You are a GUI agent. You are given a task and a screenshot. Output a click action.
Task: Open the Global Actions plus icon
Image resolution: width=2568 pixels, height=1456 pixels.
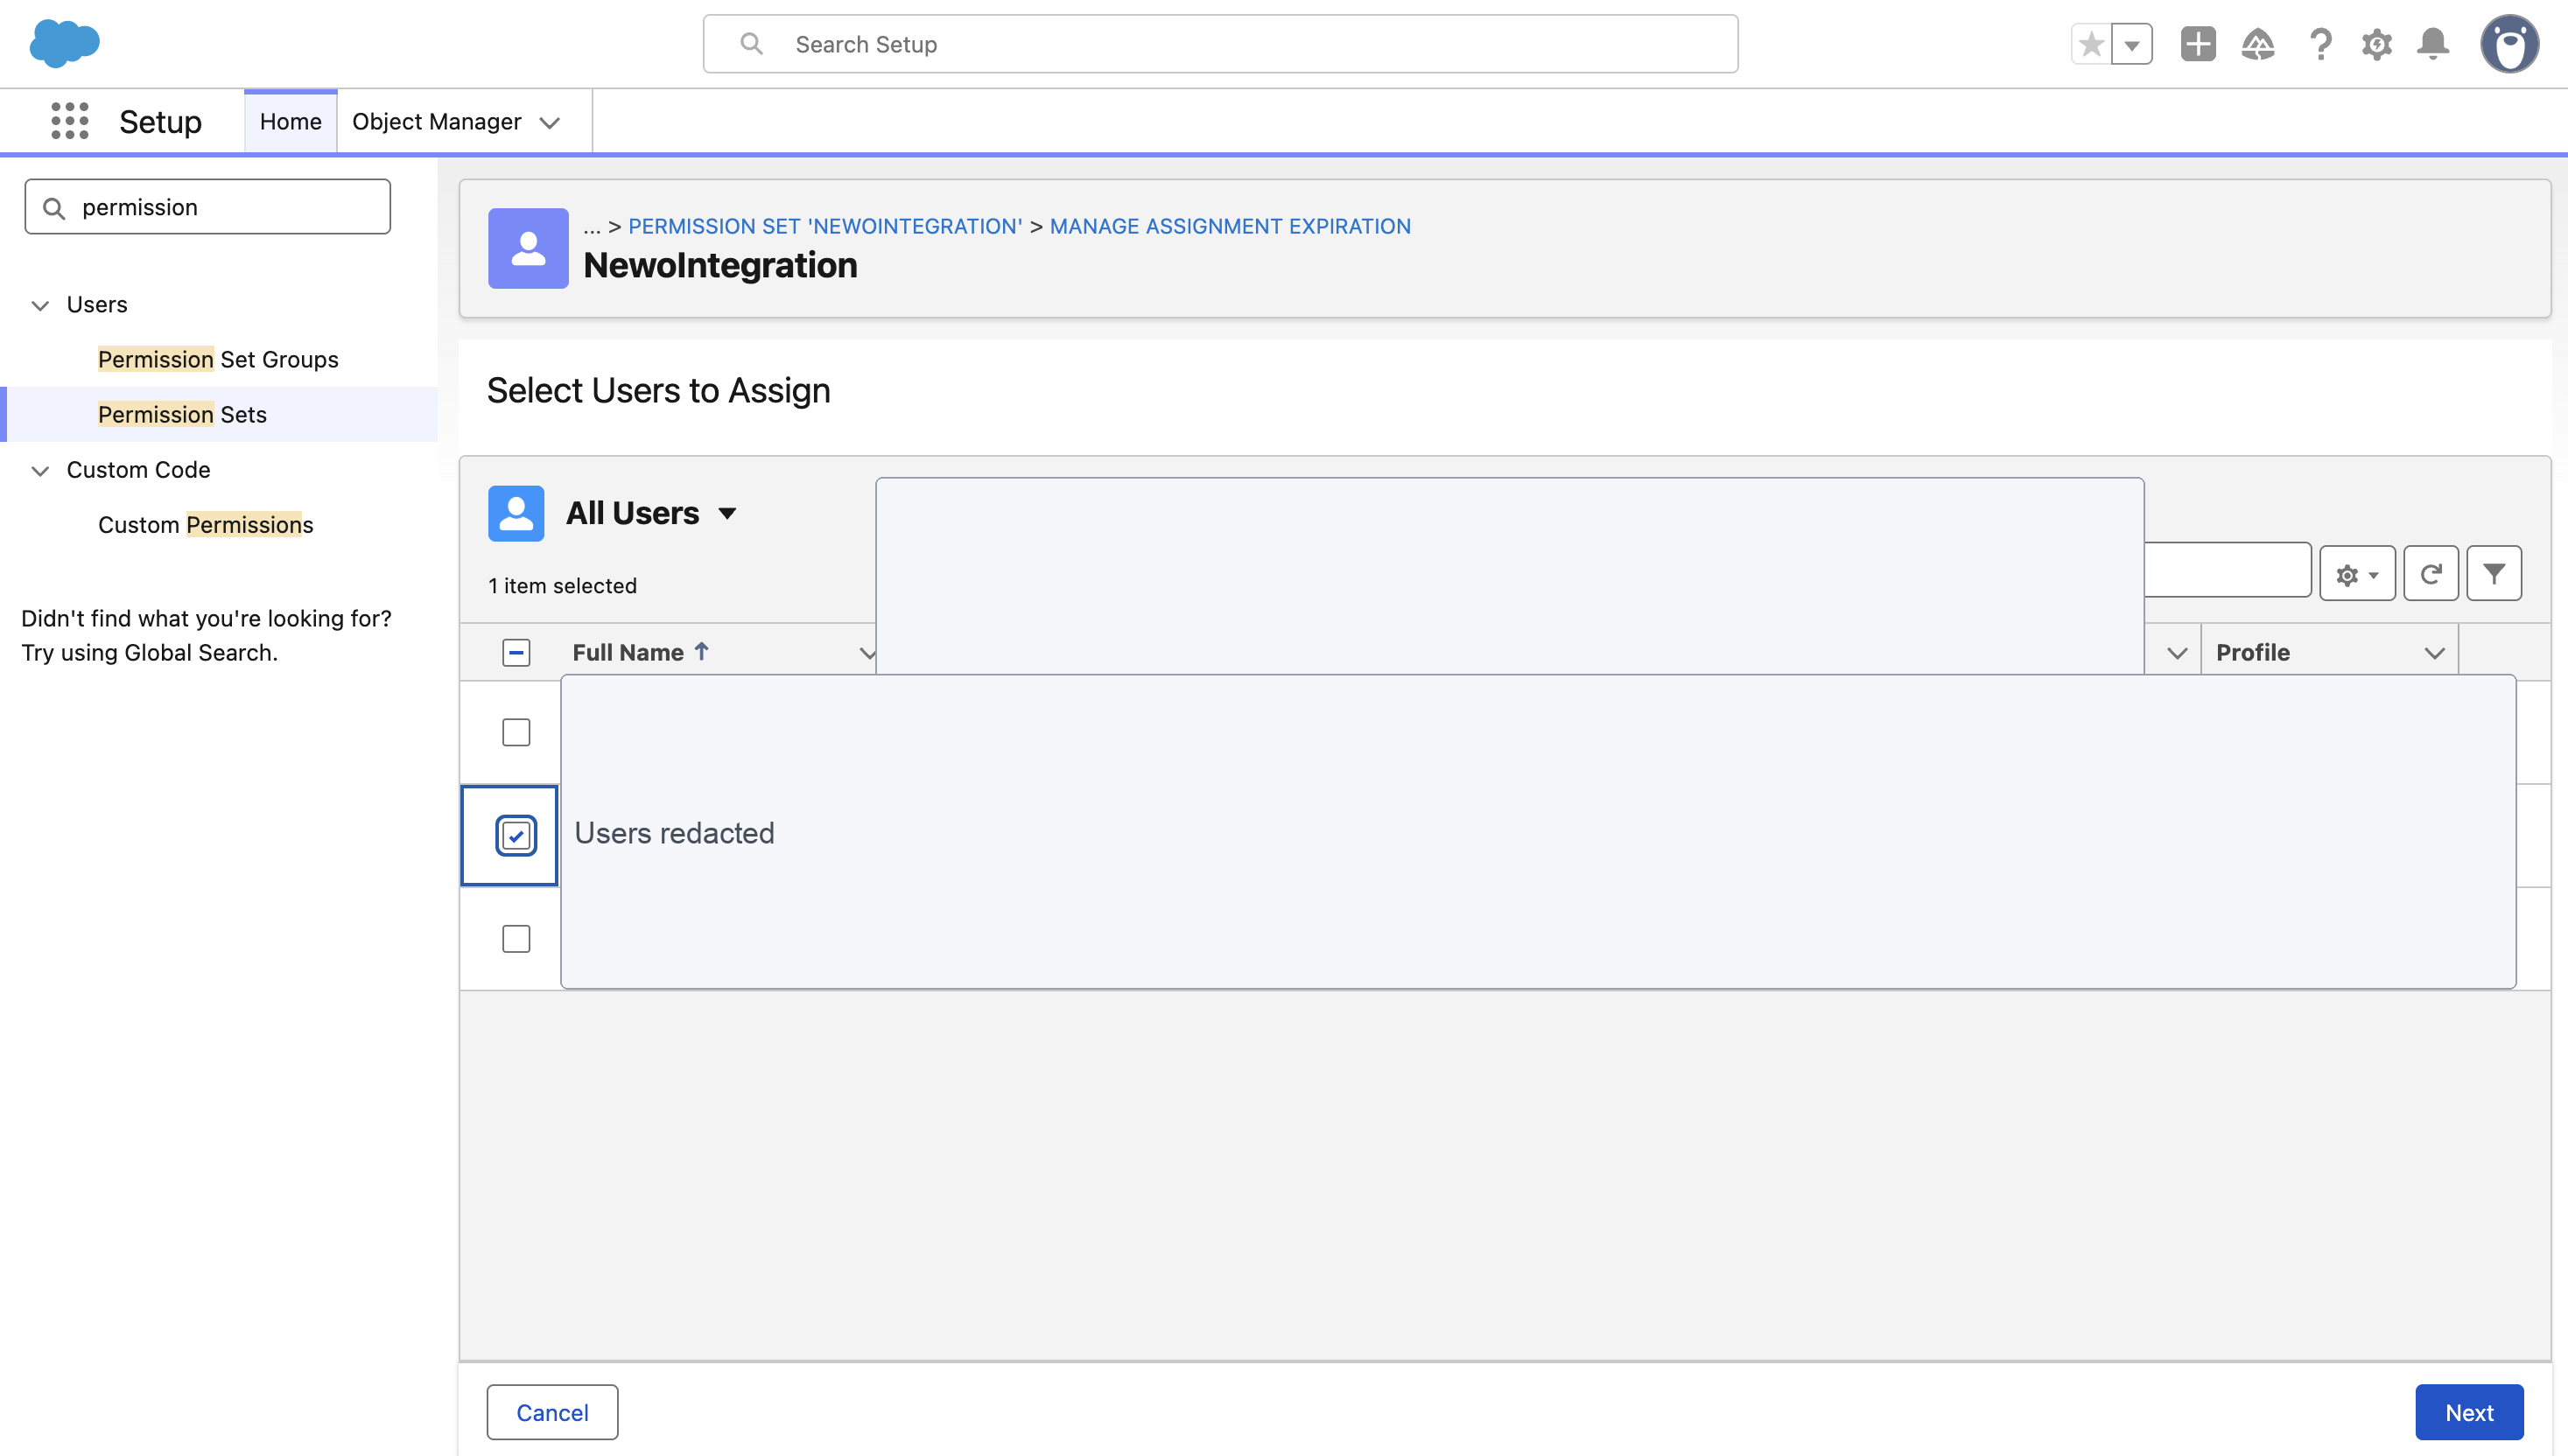click(x=2198, y=44)
